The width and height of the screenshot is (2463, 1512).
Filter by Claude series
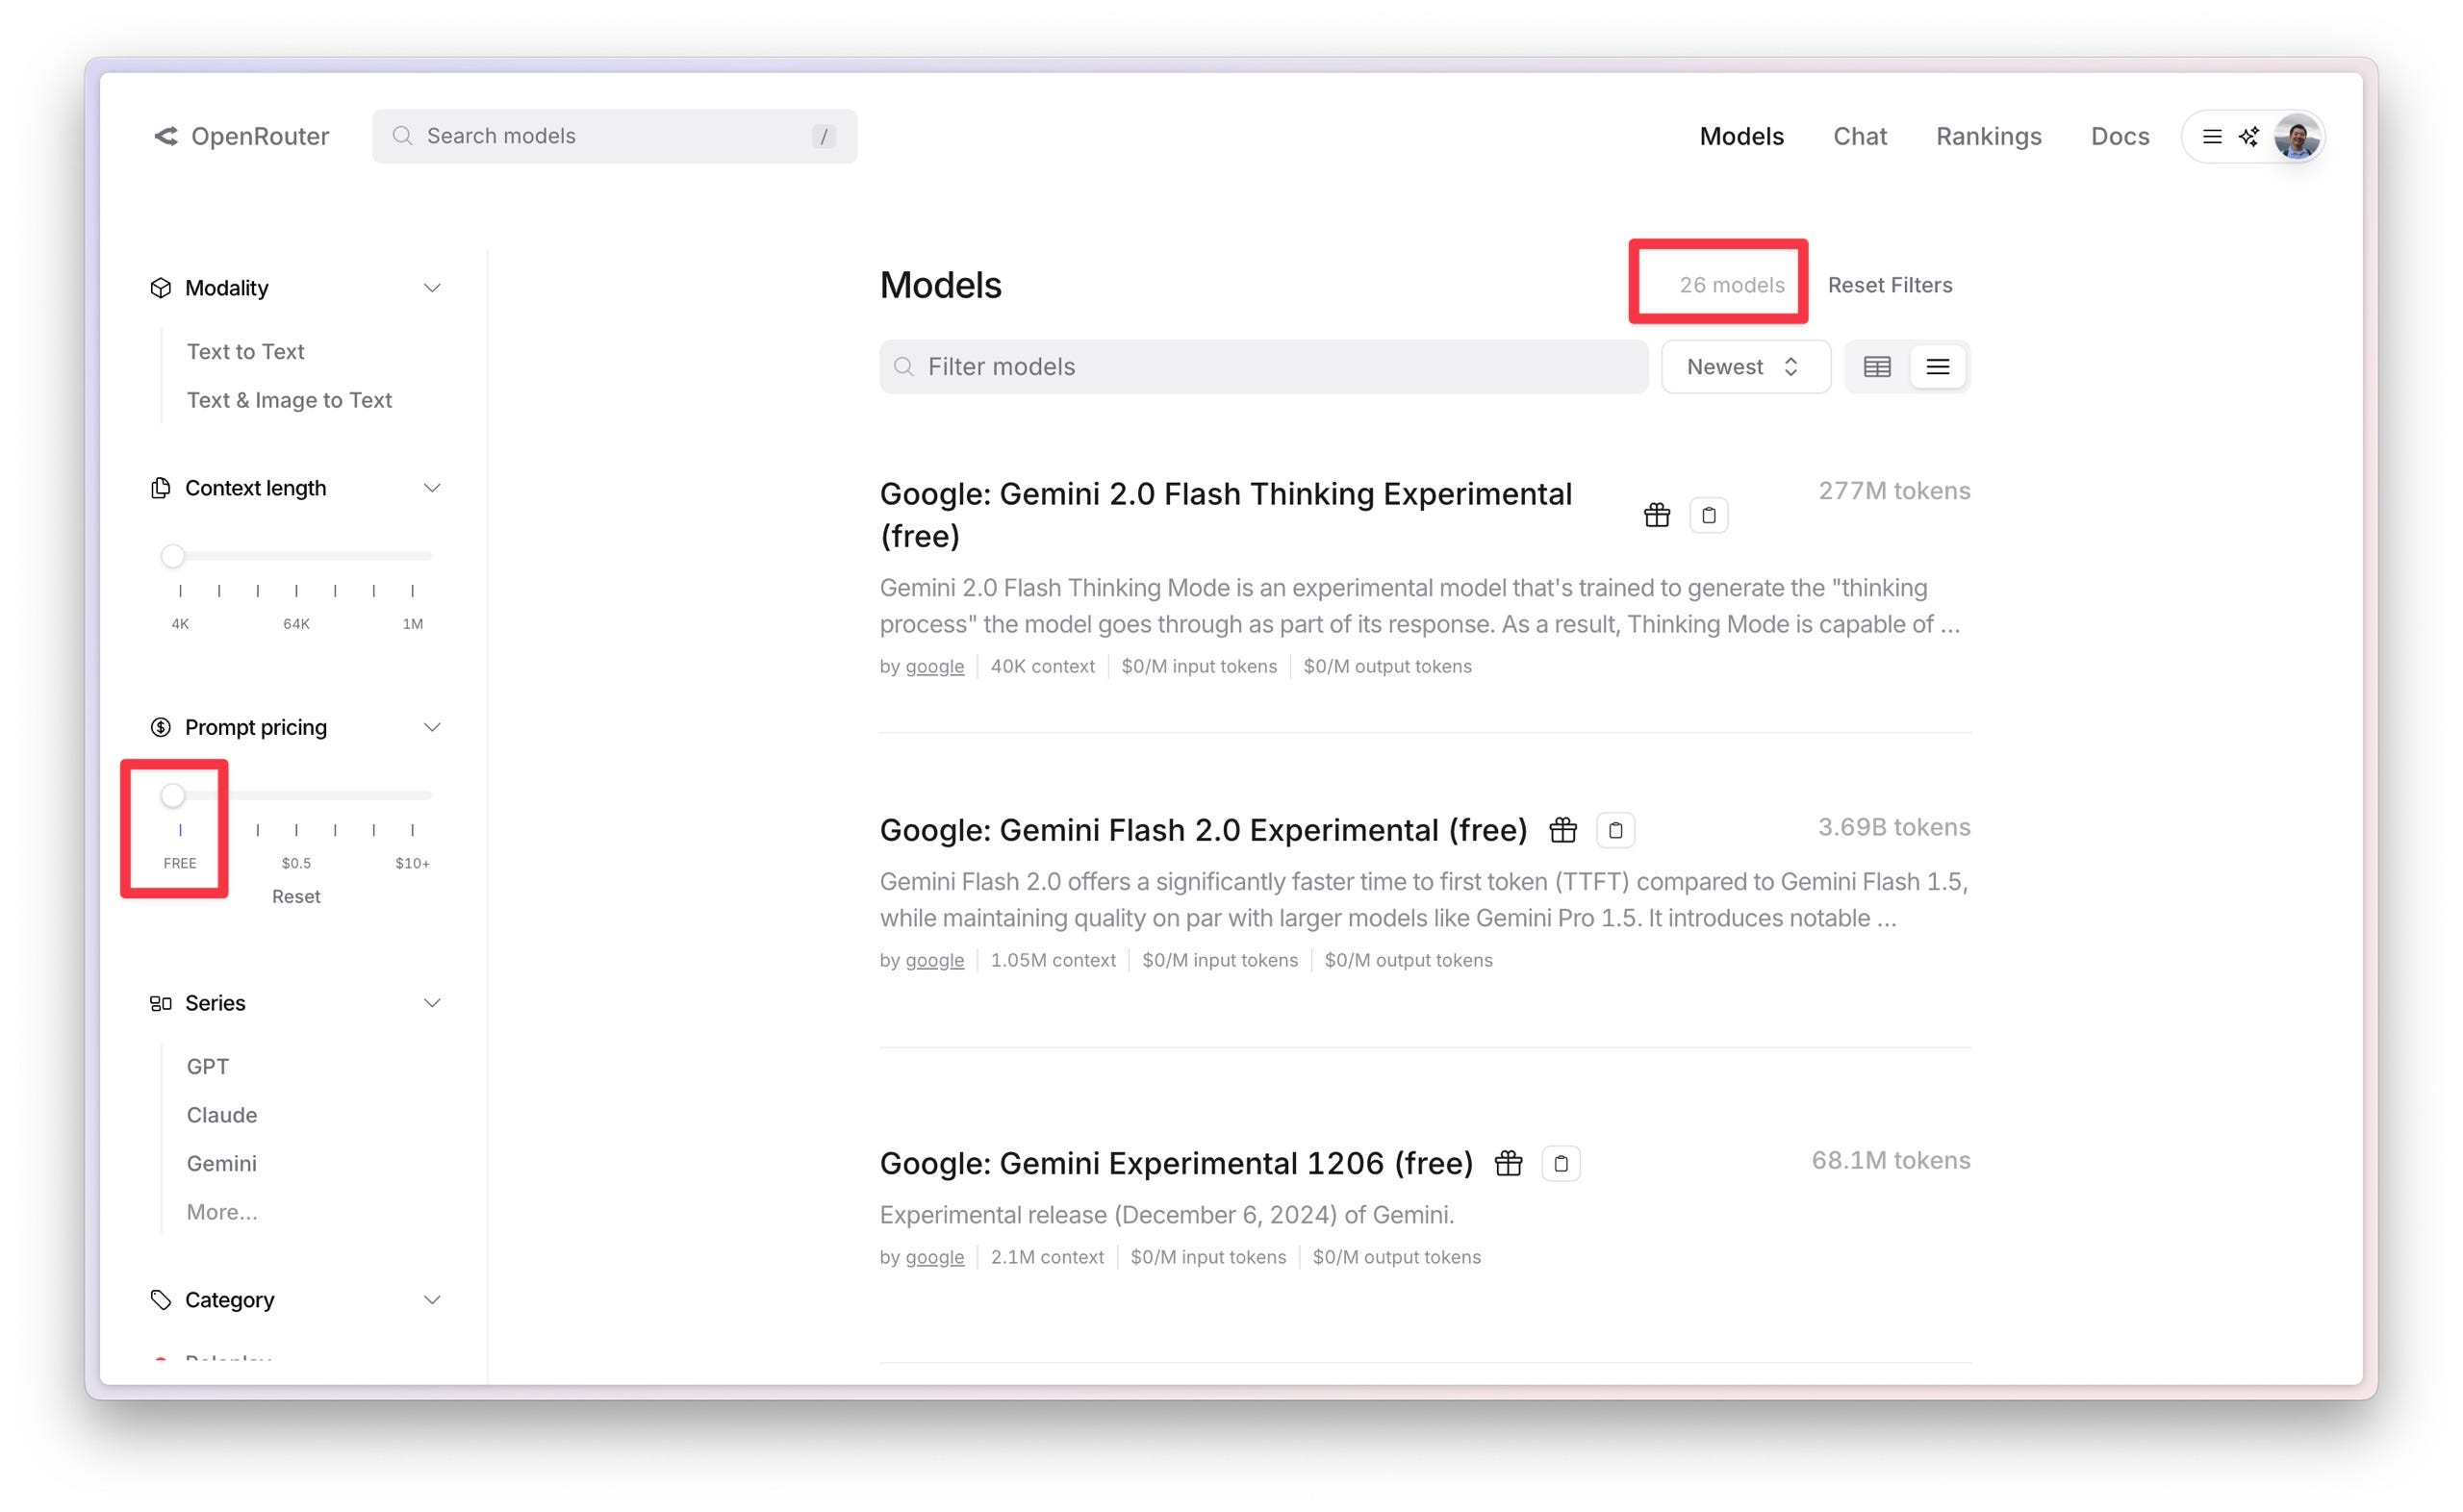point(222,1115)
